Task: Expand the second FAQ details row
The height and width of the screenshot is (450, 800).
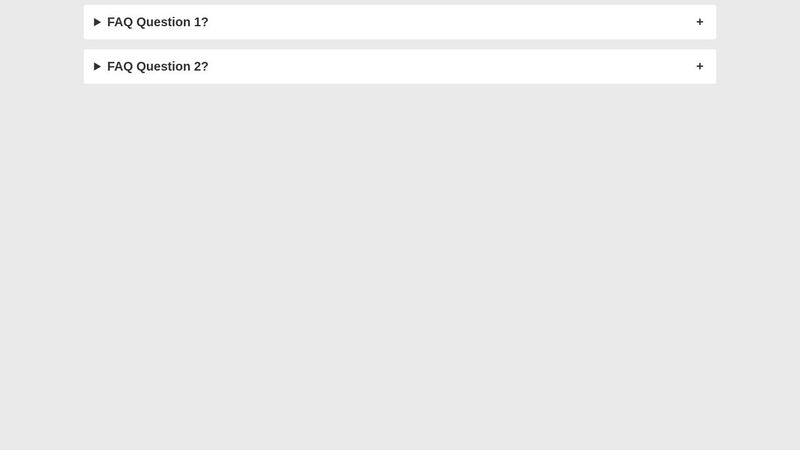Action: pos(399,66)
